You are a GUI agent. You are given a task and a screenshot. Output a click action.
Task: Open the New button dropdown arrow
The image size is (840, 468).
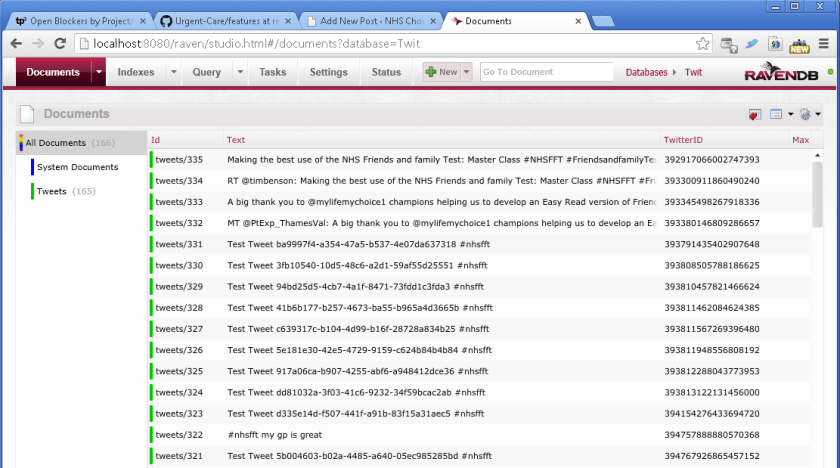coord(466,72)
